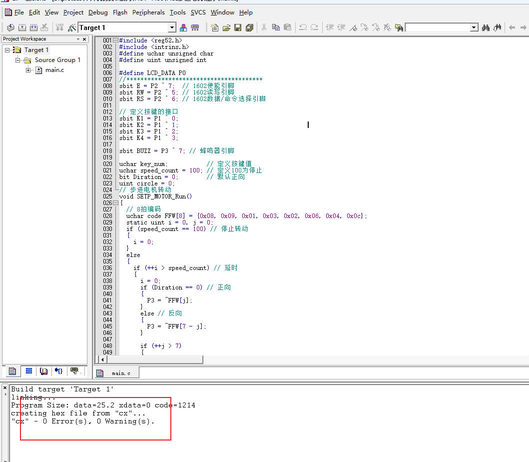The image size is (529, 462).
Task: Click into the Find text combo box
Action: [438, 28]
